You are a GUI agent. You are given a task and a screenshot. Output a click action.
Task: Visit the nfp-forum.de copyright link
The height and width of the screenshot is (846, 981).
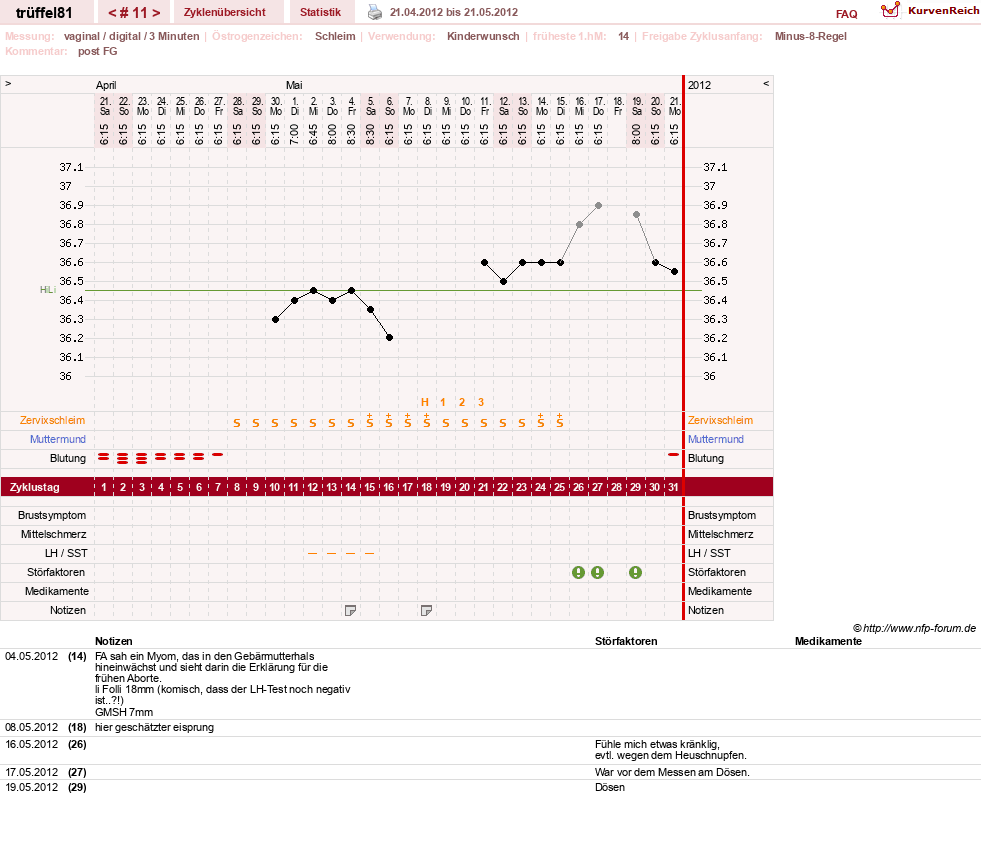pyautogui.click(x=914, y=628)
